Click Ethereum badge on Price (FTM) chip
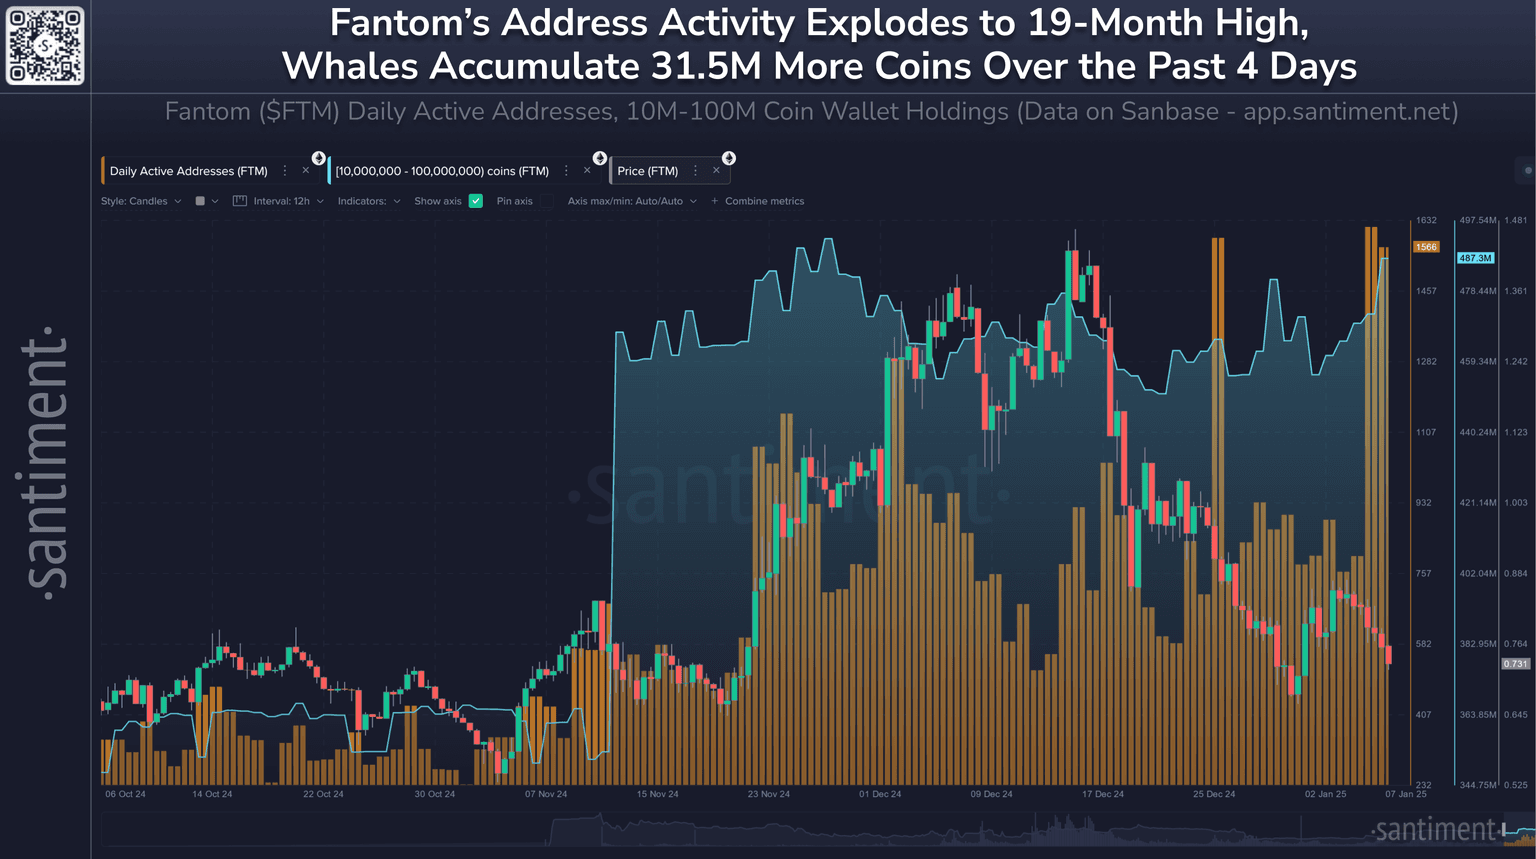Viewport: 1536px width, 859px height. coord(729,158)
